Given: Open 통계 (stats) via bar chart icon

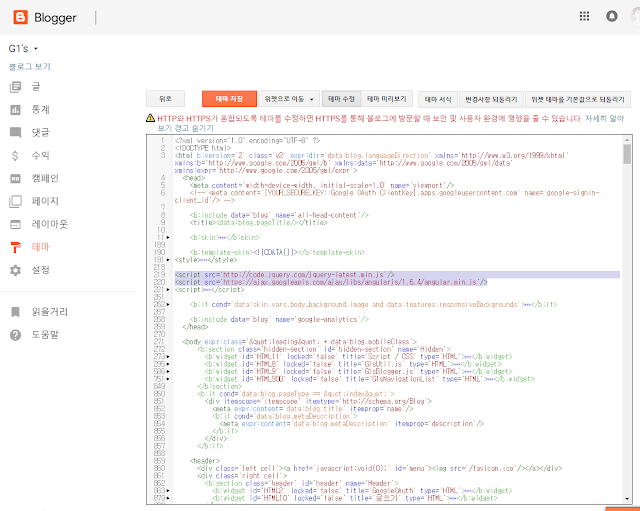Looking at the screenshot, I should point(16,109).
